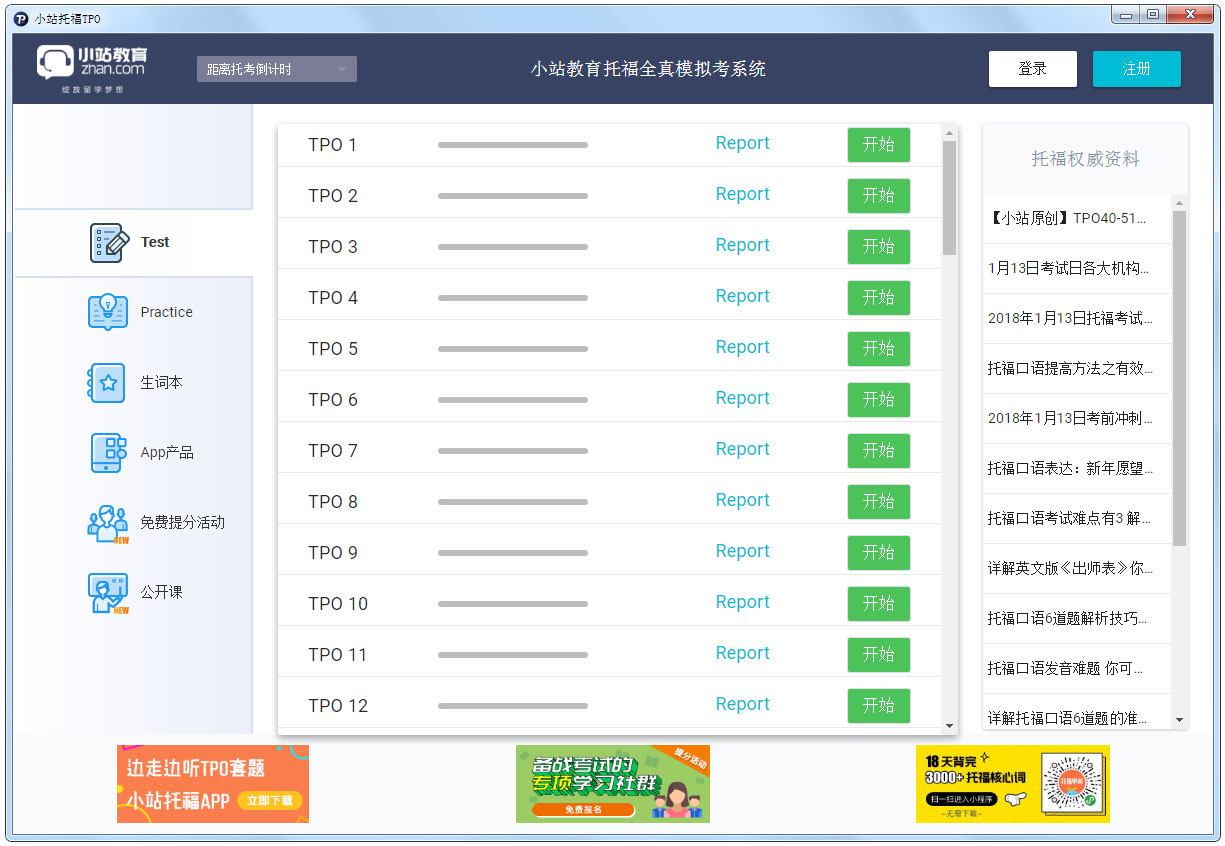Open the 免费提分活动 icon
1225x846 pixels.
tap(108, 523)
